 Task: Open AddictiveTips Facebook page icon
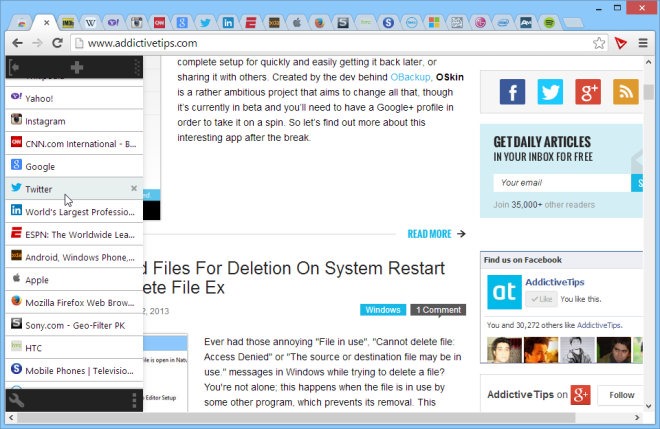512,91
